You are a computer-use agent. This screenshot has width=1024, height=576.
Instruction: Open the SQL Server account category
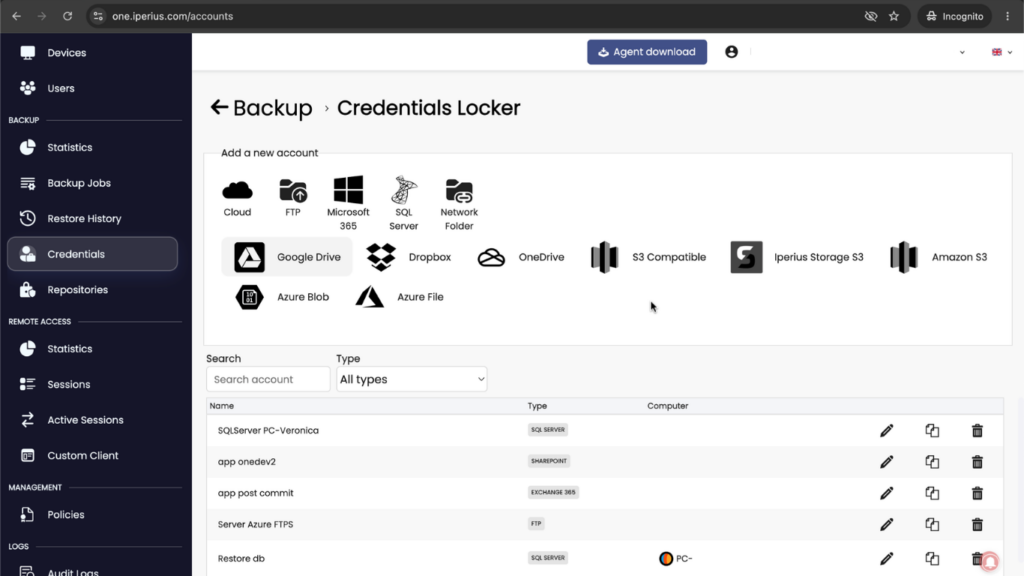[404, 203]
